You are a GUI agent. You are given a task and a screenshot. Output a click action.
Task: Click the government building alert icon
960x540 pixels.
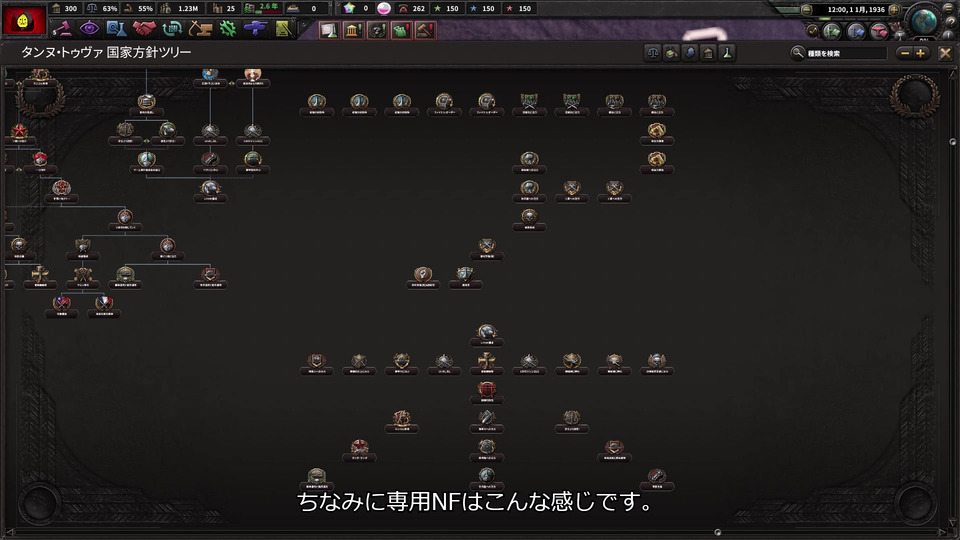click(353, 30)
